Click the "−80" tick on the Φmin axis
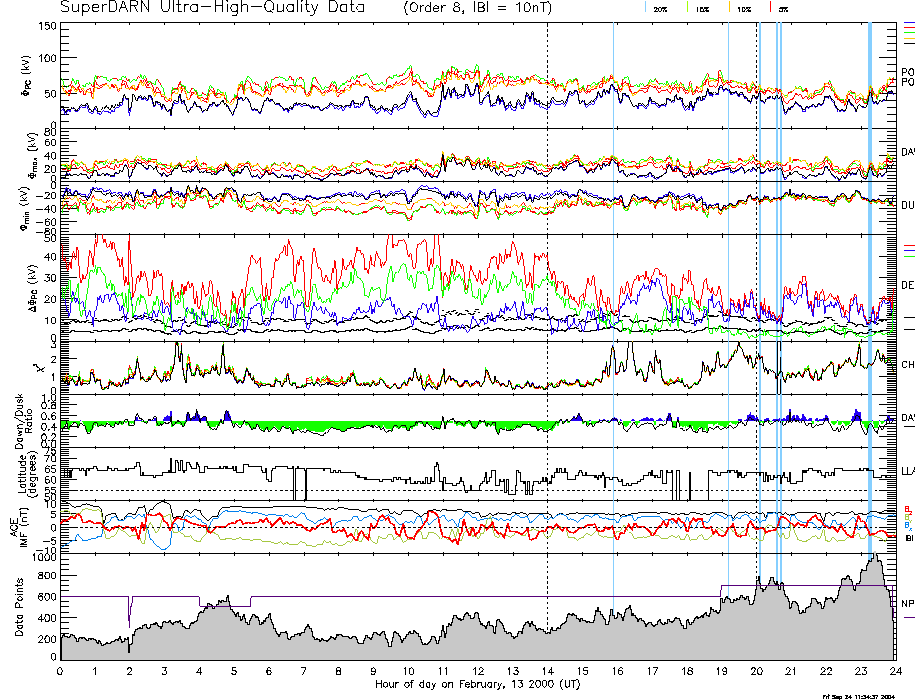Screen dimensions: 915x700 46,232
